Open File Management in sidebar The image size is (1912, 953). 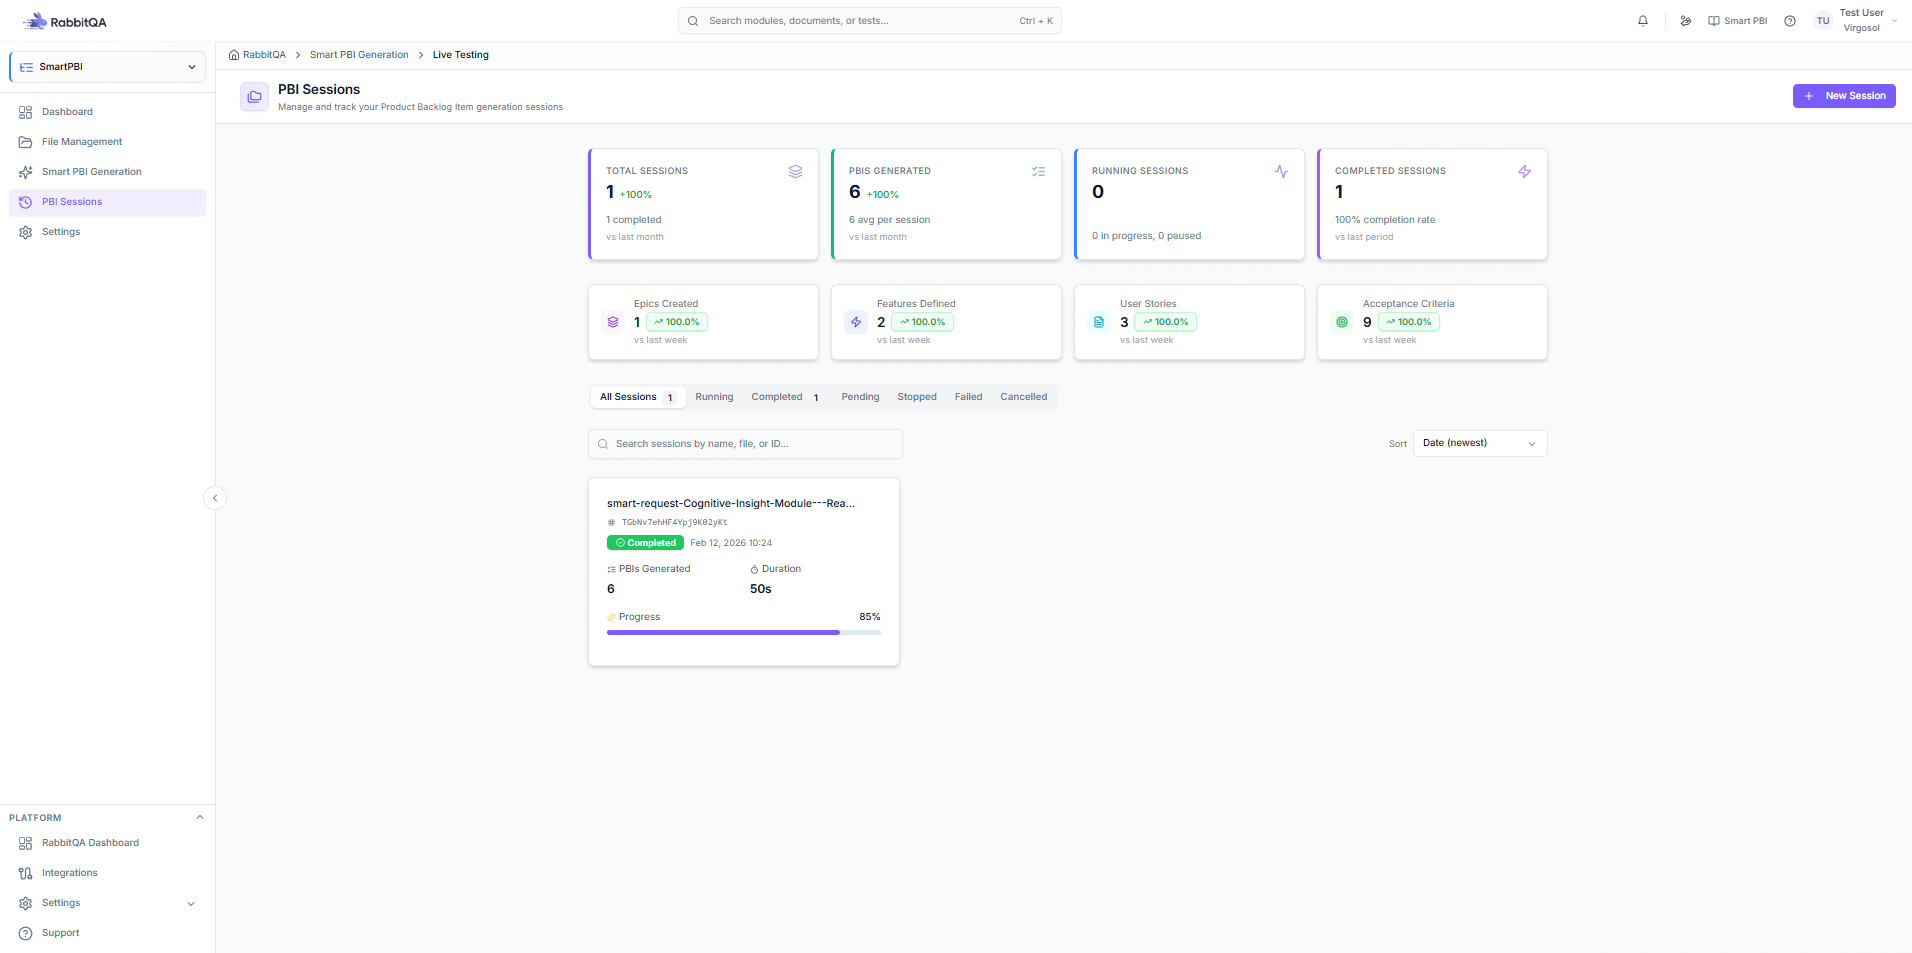click(x=107, y=142)
